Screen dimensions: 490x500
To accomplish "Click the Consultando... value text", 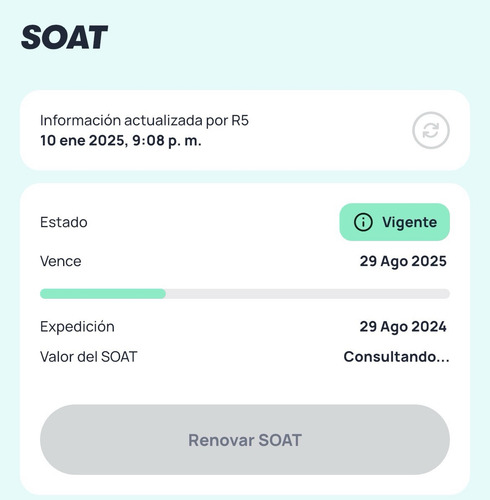I will coord(396,357).
